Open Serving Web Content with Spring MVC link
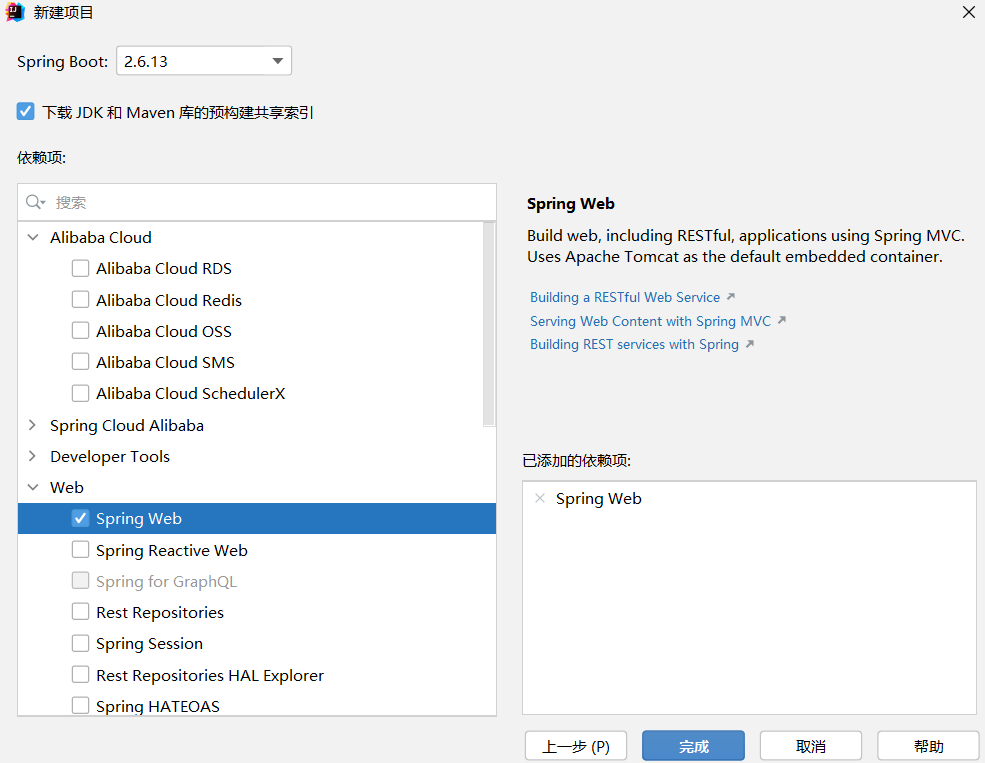Screen dimensions: 985x763 point(650,321)
